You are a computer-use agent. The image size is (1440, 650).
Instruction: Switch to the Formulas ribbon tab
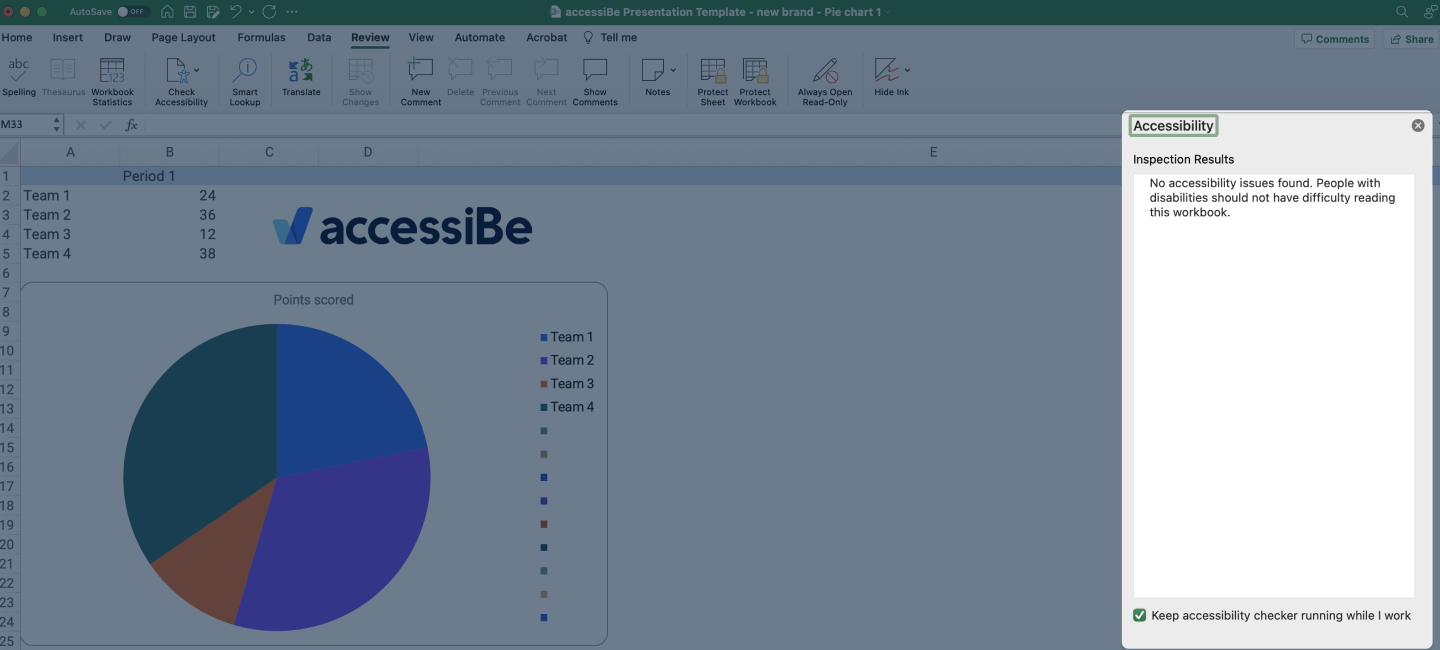point(261,37)
